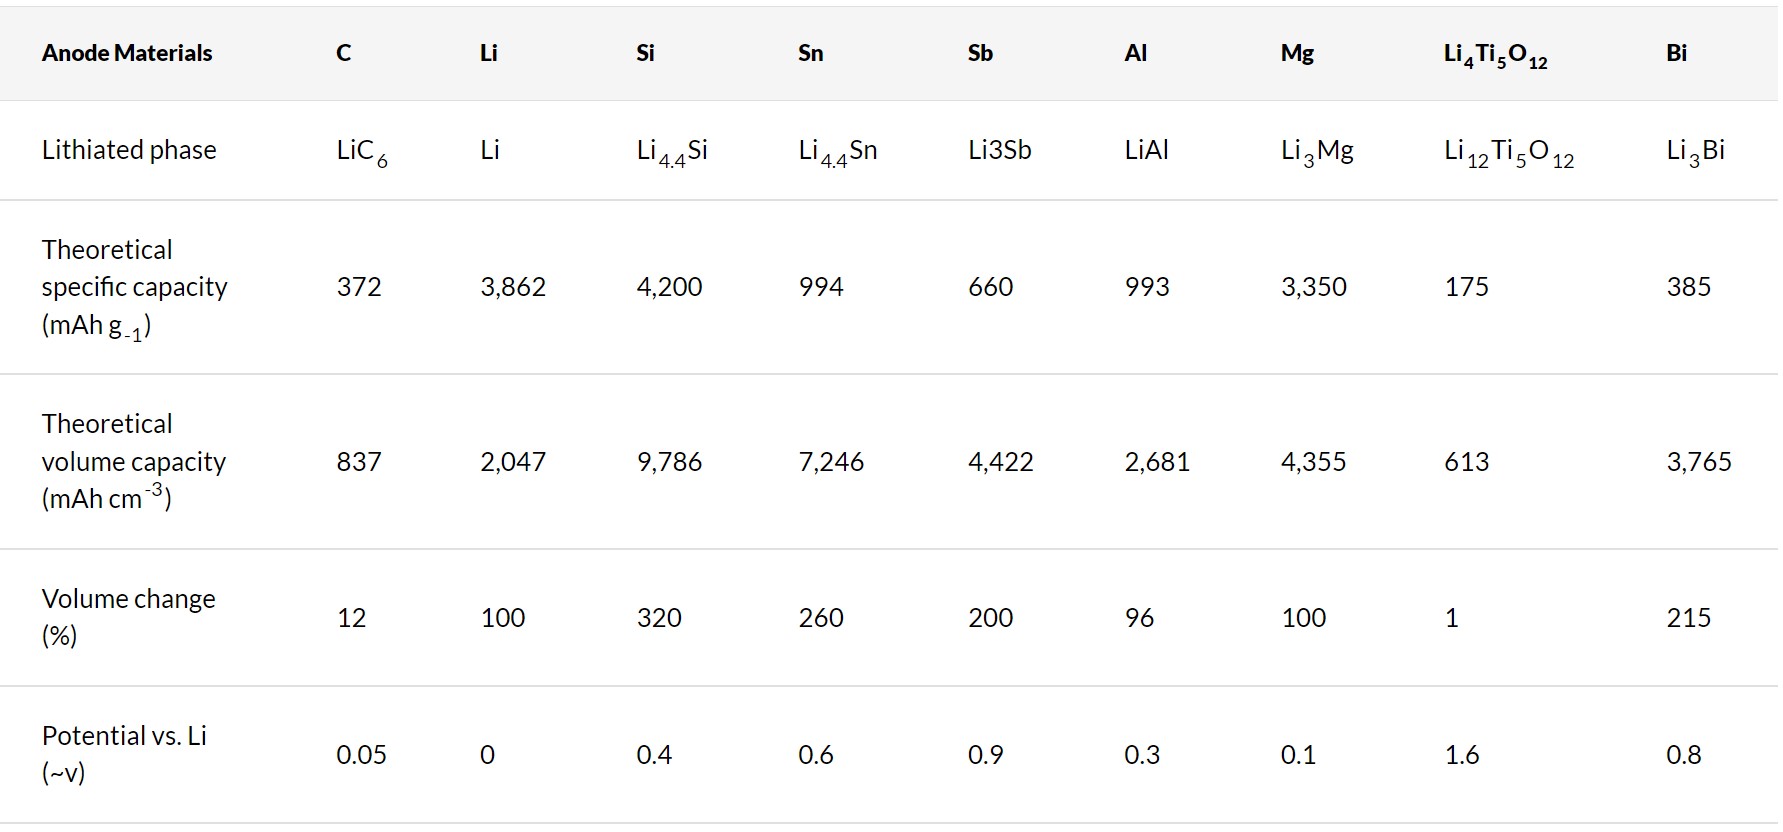Click the Li12Ti5O12 lithiated phase cell
The image size is (1783, 832).
tap(1509, 152)
